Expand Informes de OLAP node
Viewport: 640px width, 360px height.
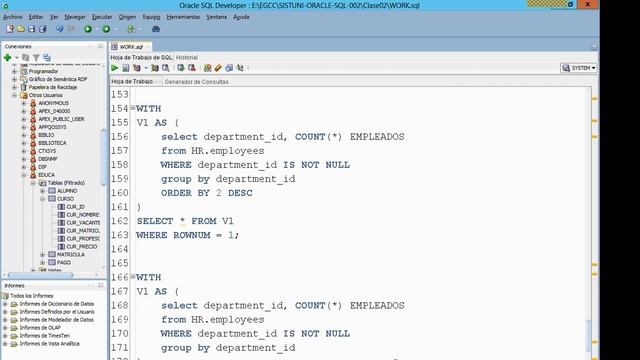click(5, 328)
